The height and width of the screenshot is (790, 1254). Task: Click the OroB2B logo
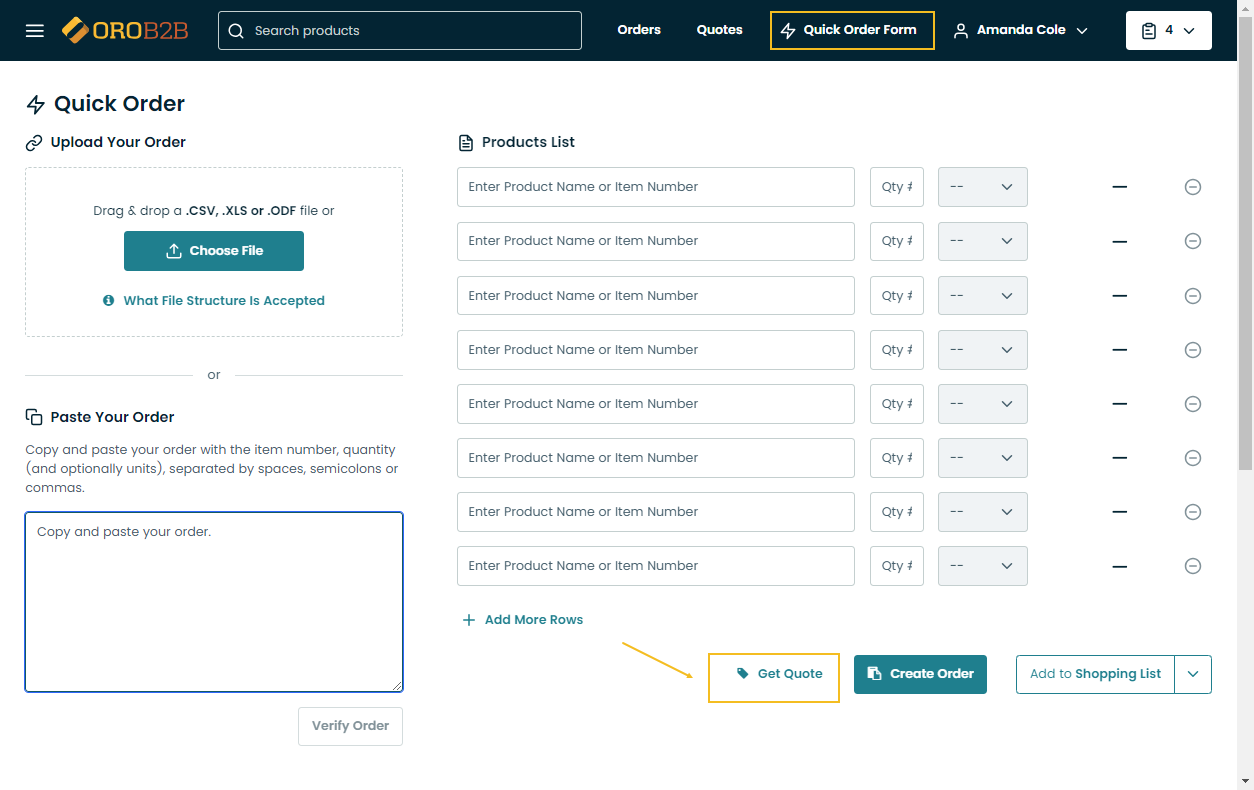[126, 31]
